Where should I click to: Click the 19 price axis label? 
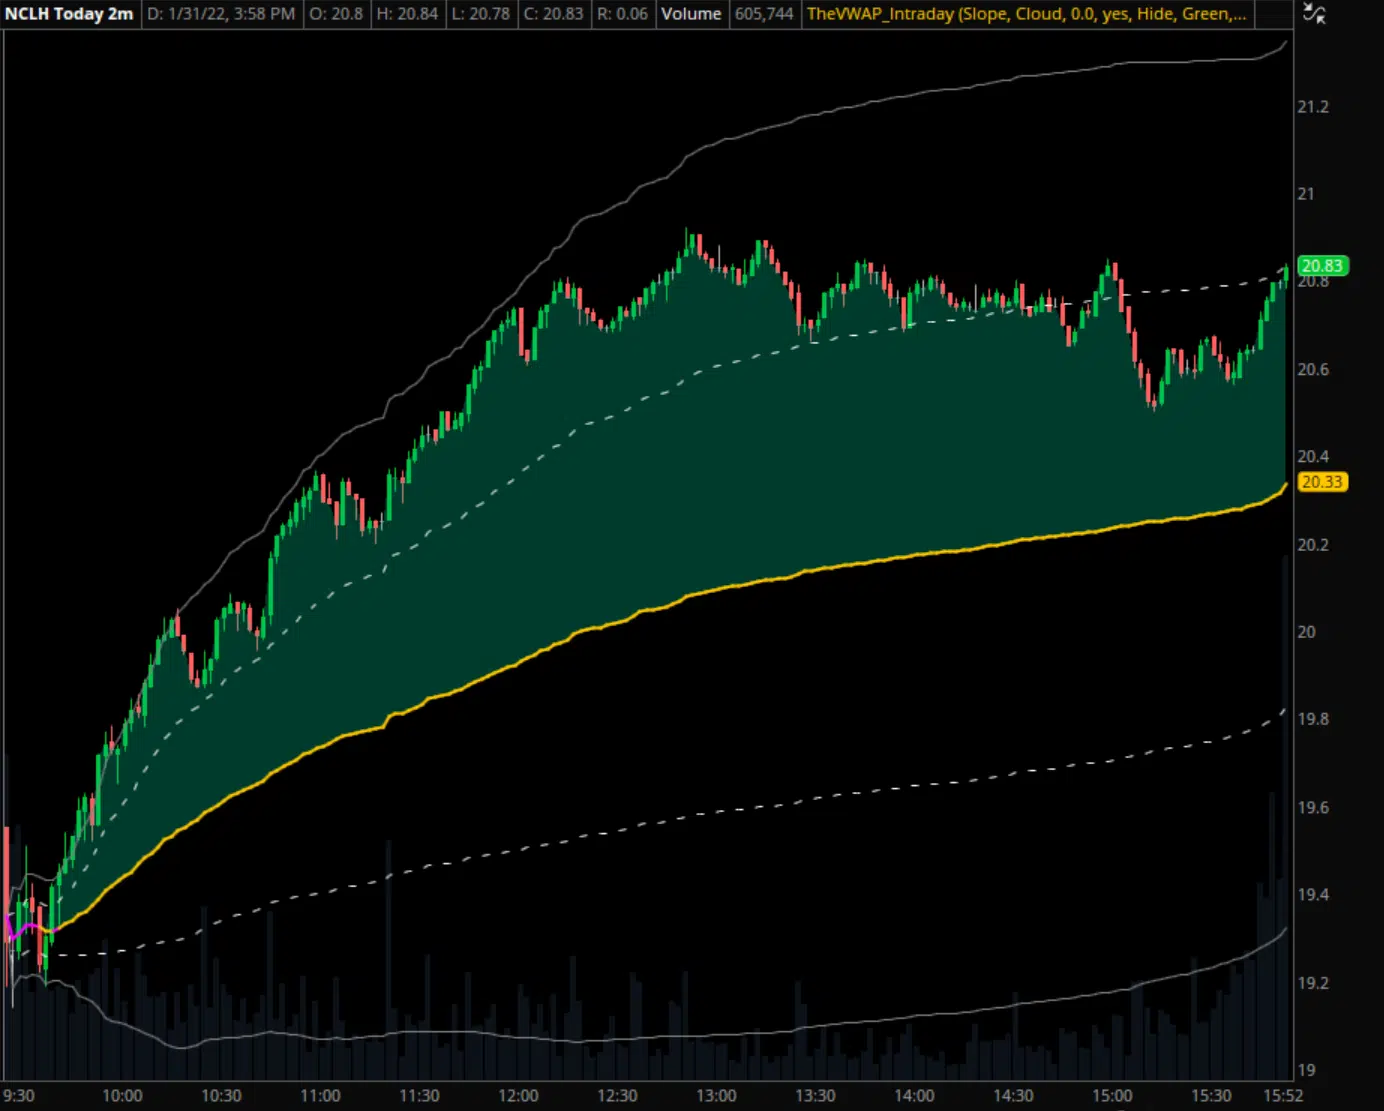pos(1306,1070)
